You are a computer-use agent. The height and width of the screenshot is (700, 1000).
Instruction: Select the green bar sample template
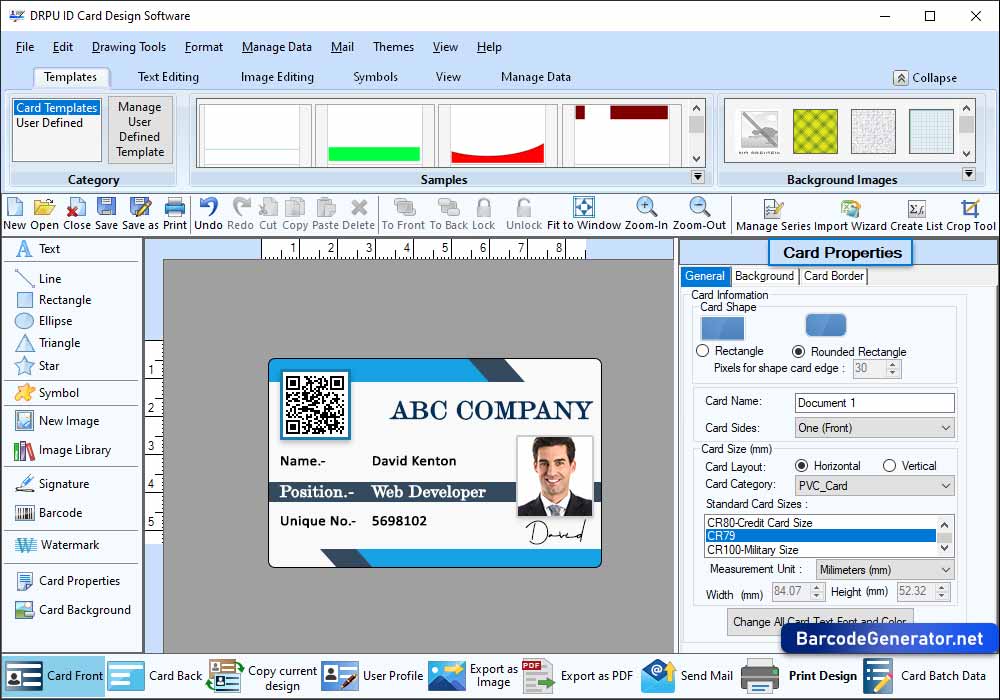point(374,135)
